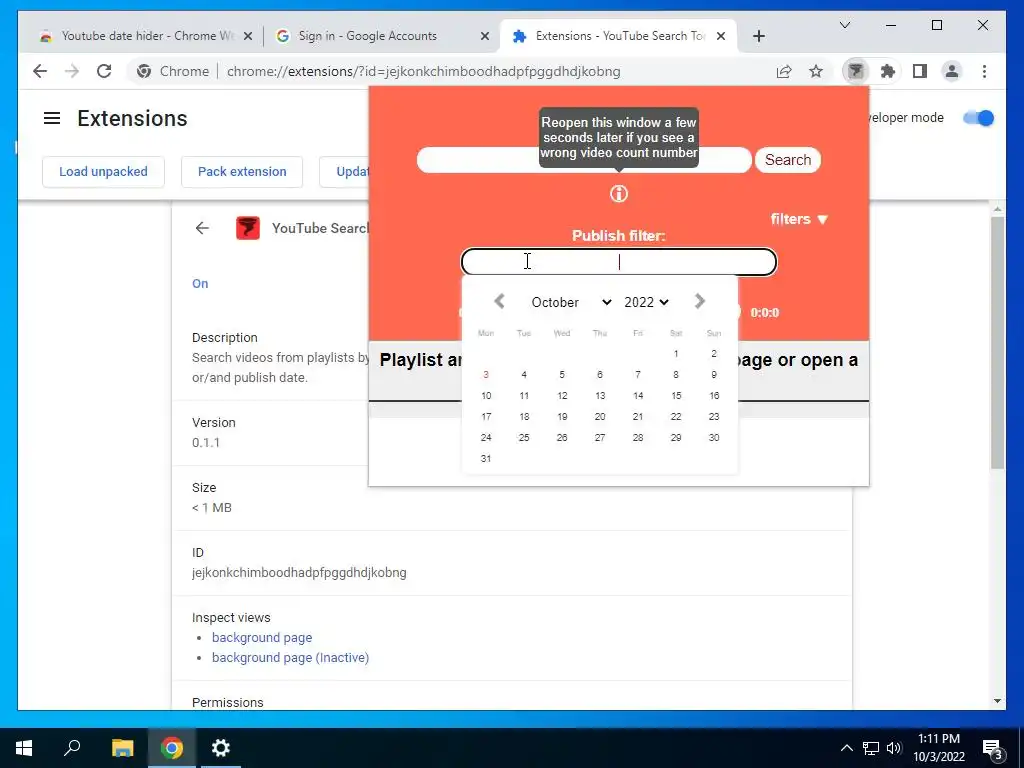This screenshot has height=768, width=1024.
Task: Click the size value < 1 MB
Action: click(212, 507)
